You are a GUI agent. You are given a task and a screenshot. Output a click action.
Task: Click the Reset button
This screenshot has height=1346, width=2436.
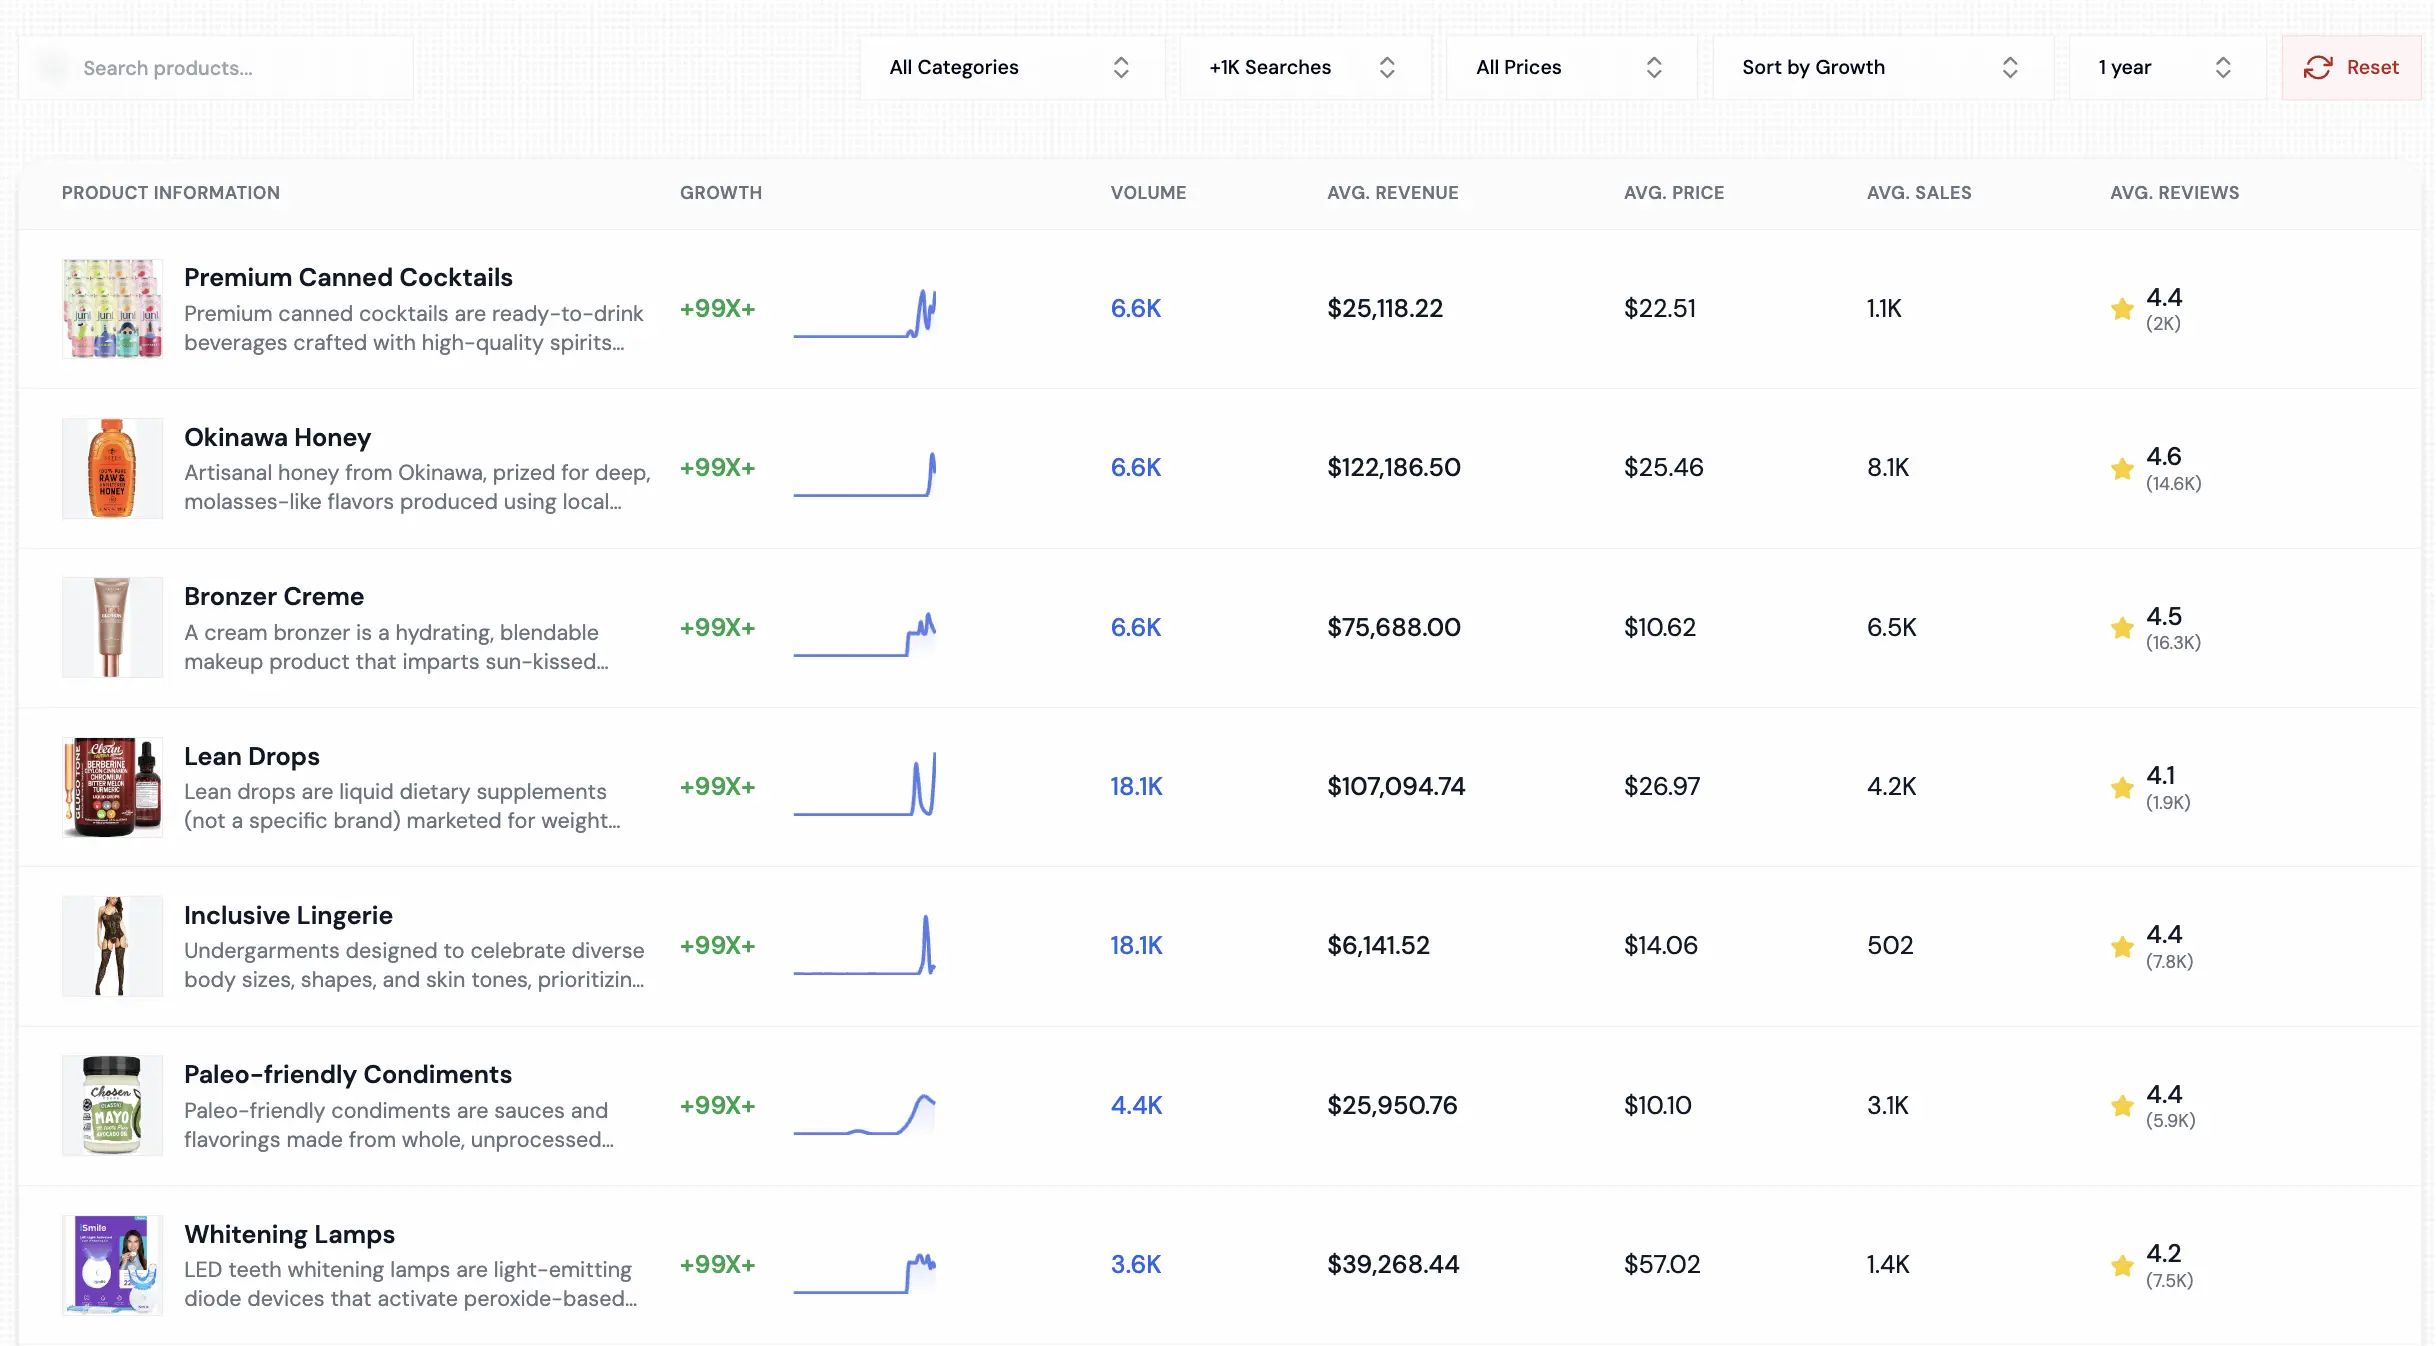pos(2350,67)
